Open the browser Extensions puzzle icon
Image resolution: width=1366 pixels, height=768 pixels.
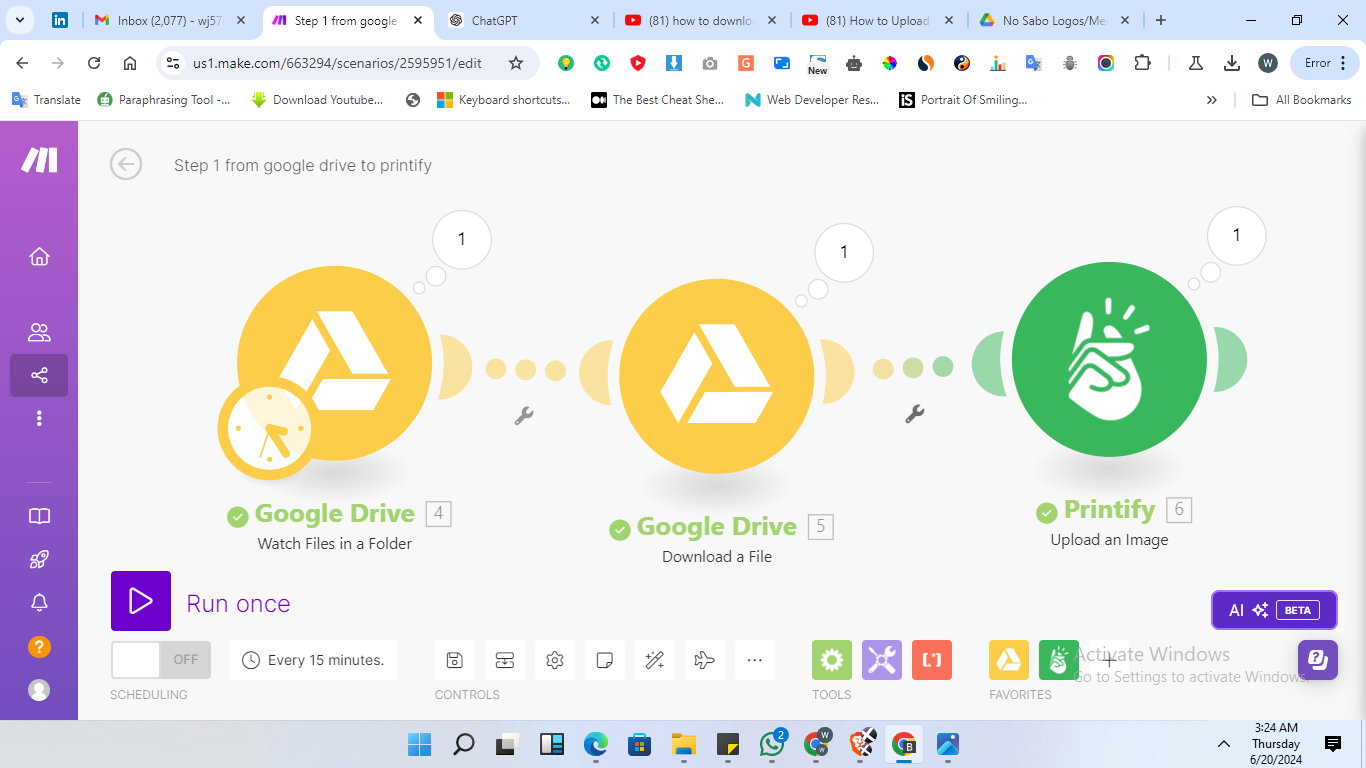(x=1142, y=63)
